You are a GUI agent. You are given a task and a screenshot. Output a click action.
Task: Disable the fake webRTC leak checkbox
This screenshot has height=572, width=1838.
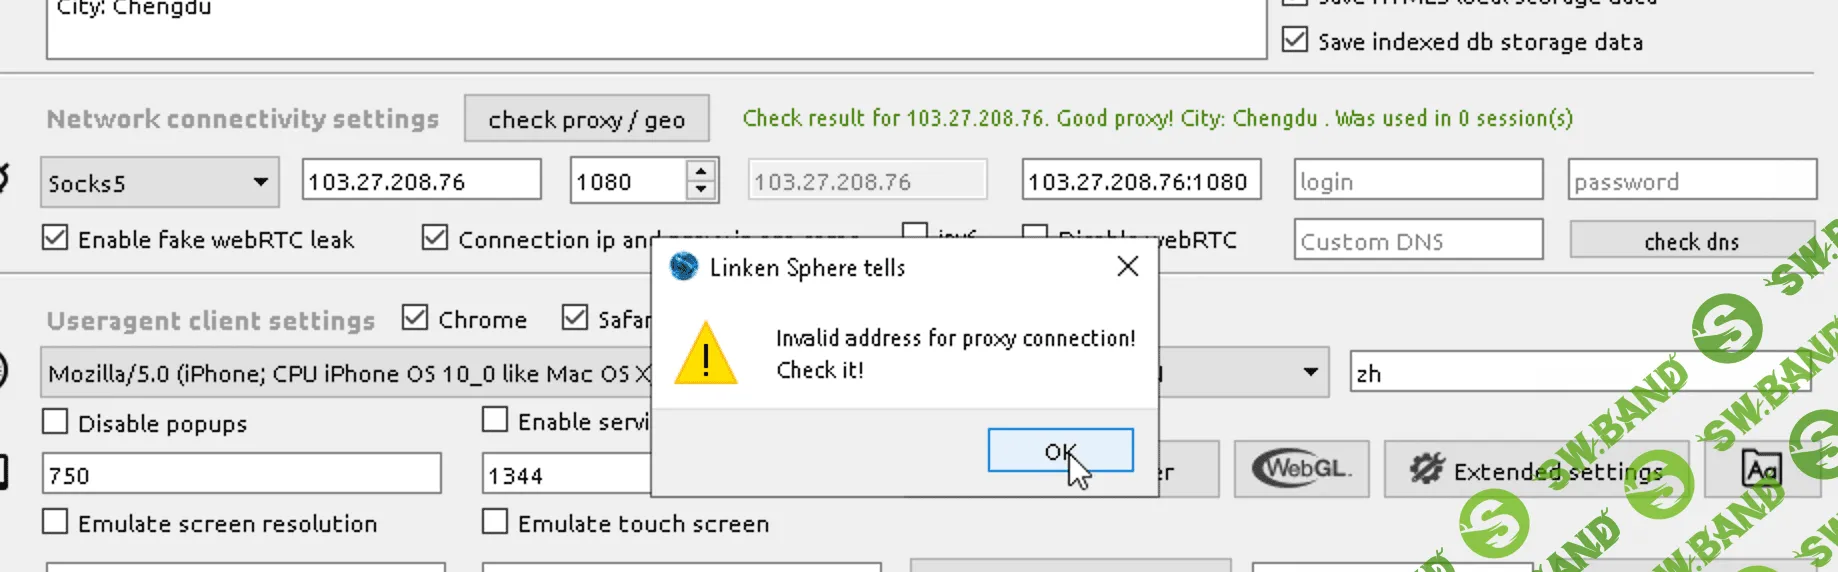pos(56,238)
